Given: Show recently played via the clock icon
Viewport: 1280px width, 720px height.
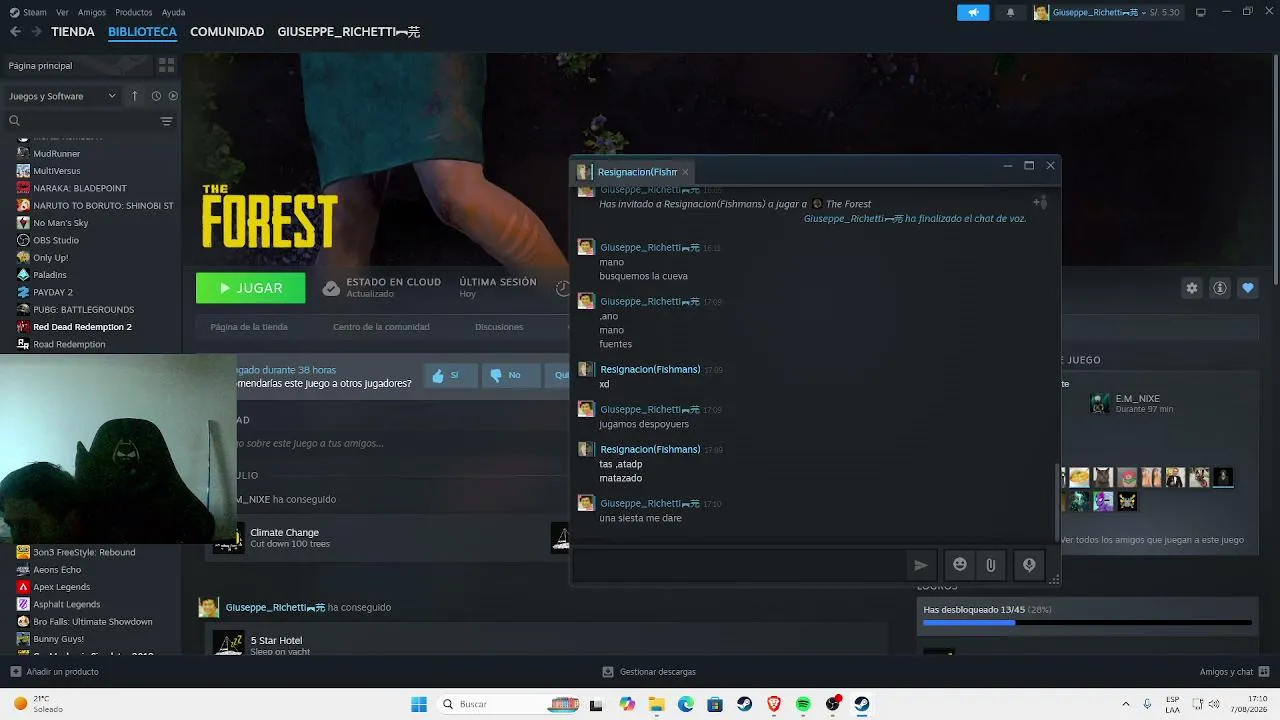Looking at the screenshot, I should 156,96.
